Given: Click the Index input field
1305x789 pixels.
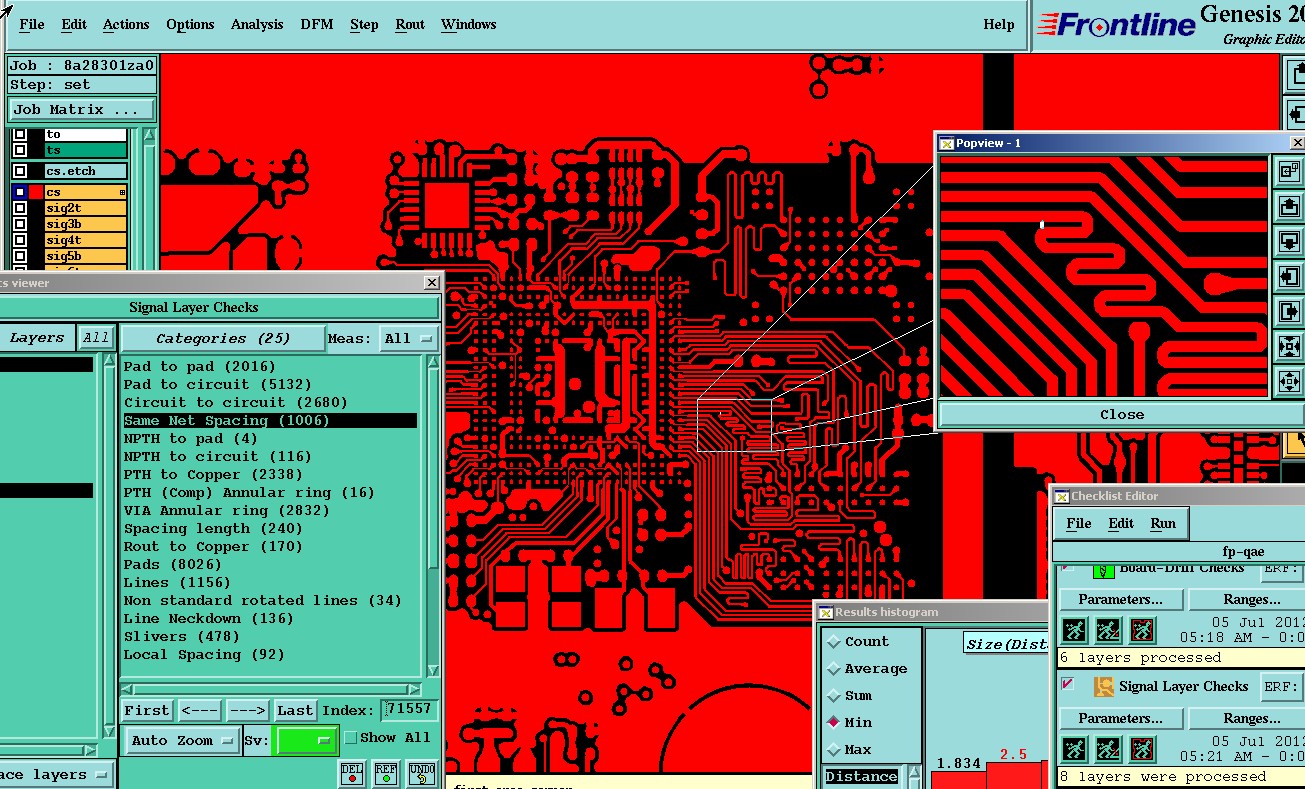Looking at the screenshot, I should tap(410, 710).
